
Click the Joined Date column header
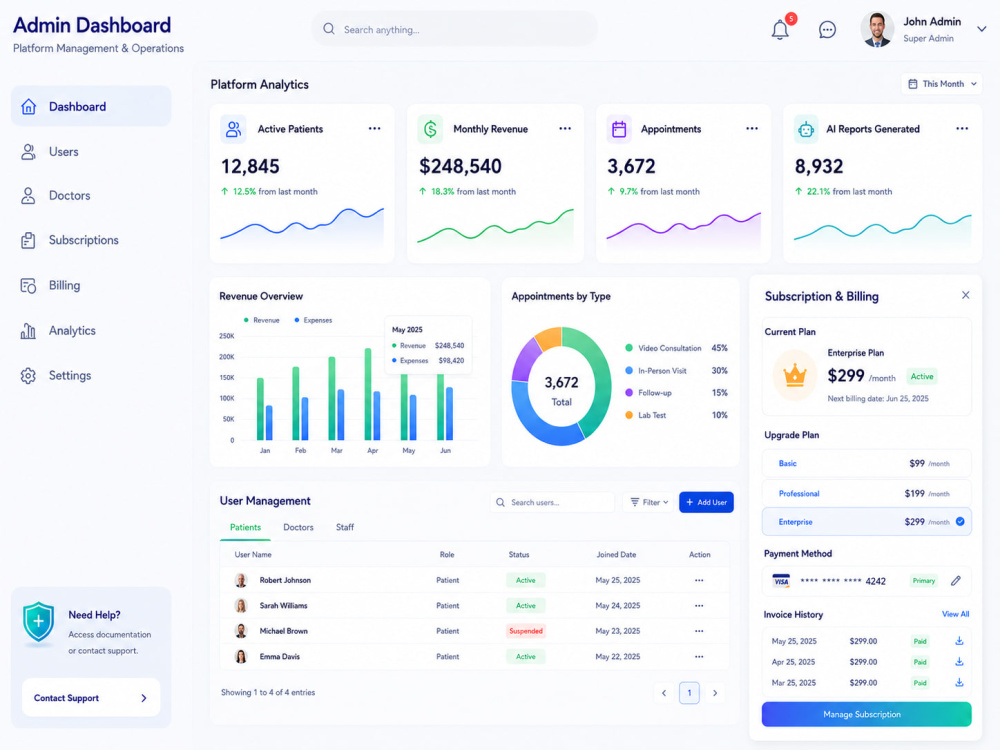pos(616,555)
